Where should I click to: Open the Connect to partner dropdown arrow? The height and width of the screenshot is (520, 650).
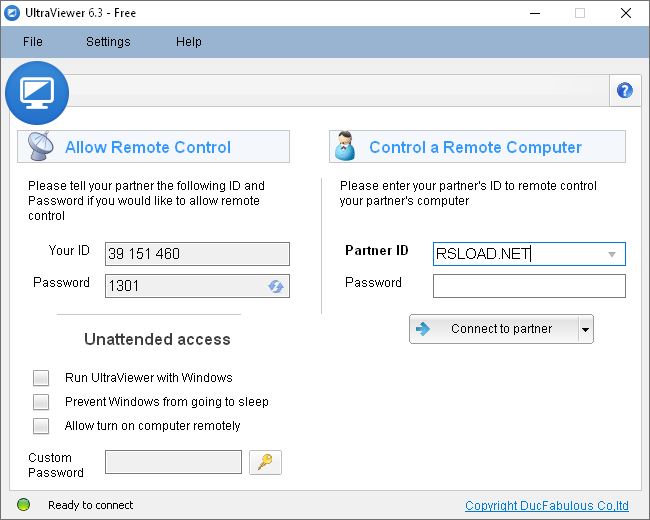[x=585, y=329]
